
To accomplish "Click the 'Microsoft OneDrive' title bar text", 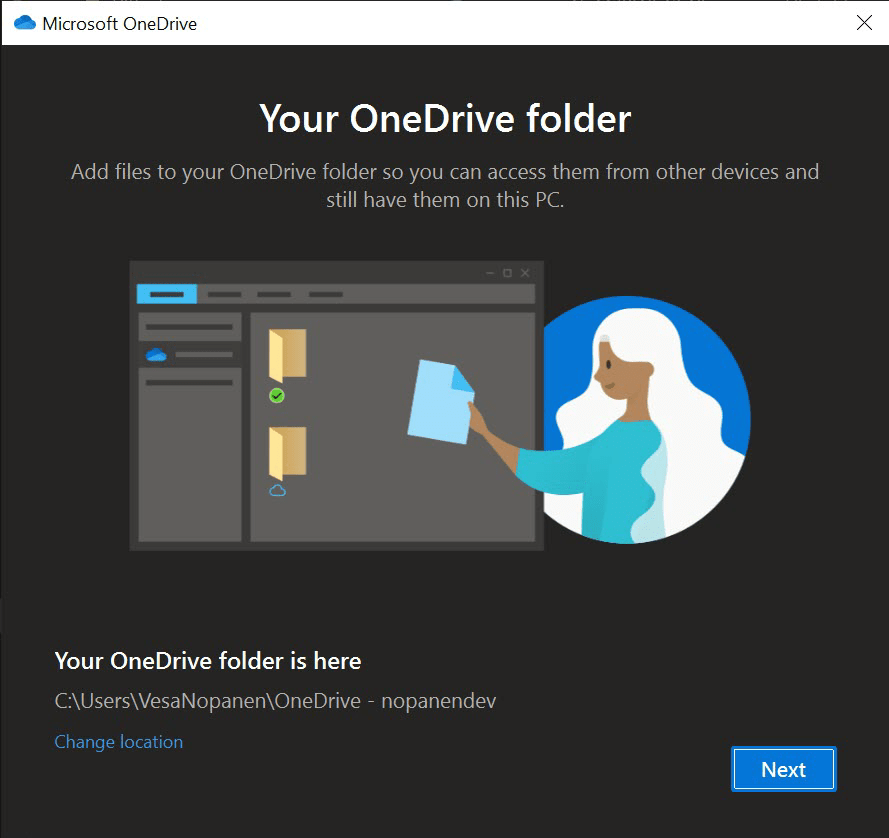I will [x=119, y=24].
